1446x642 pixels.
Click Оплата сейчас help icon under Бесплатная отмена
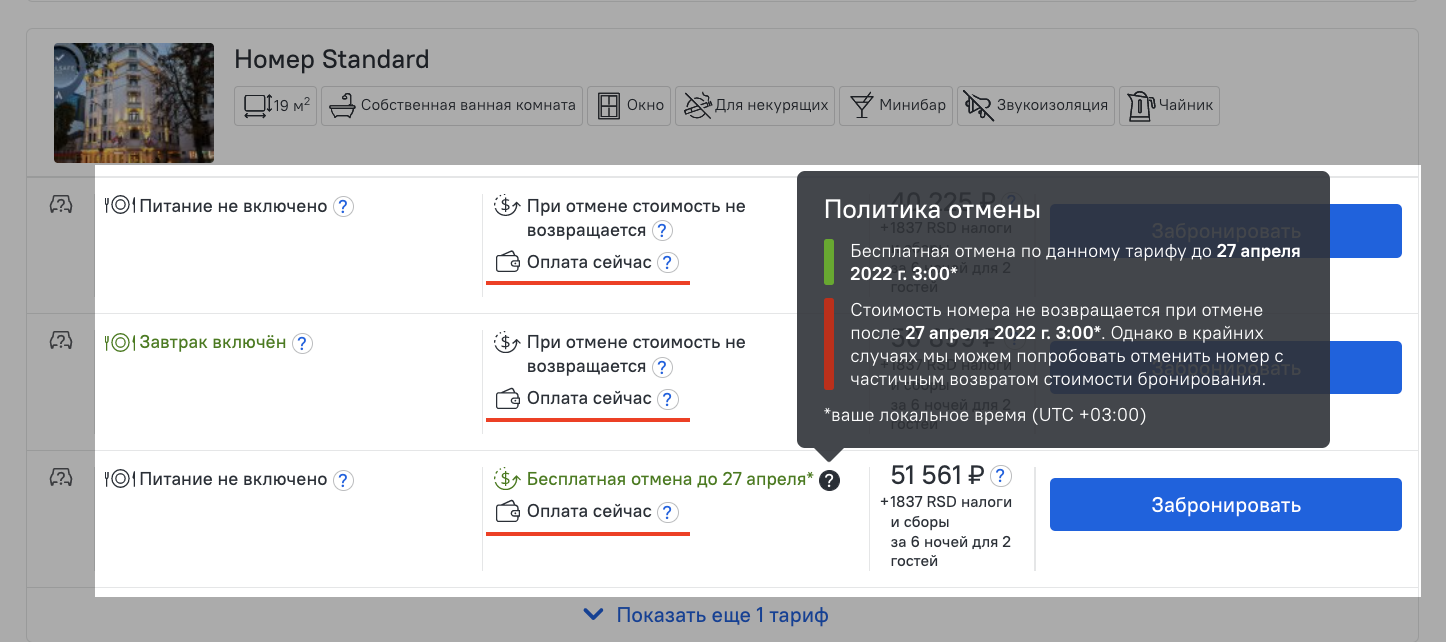point(668,512)
